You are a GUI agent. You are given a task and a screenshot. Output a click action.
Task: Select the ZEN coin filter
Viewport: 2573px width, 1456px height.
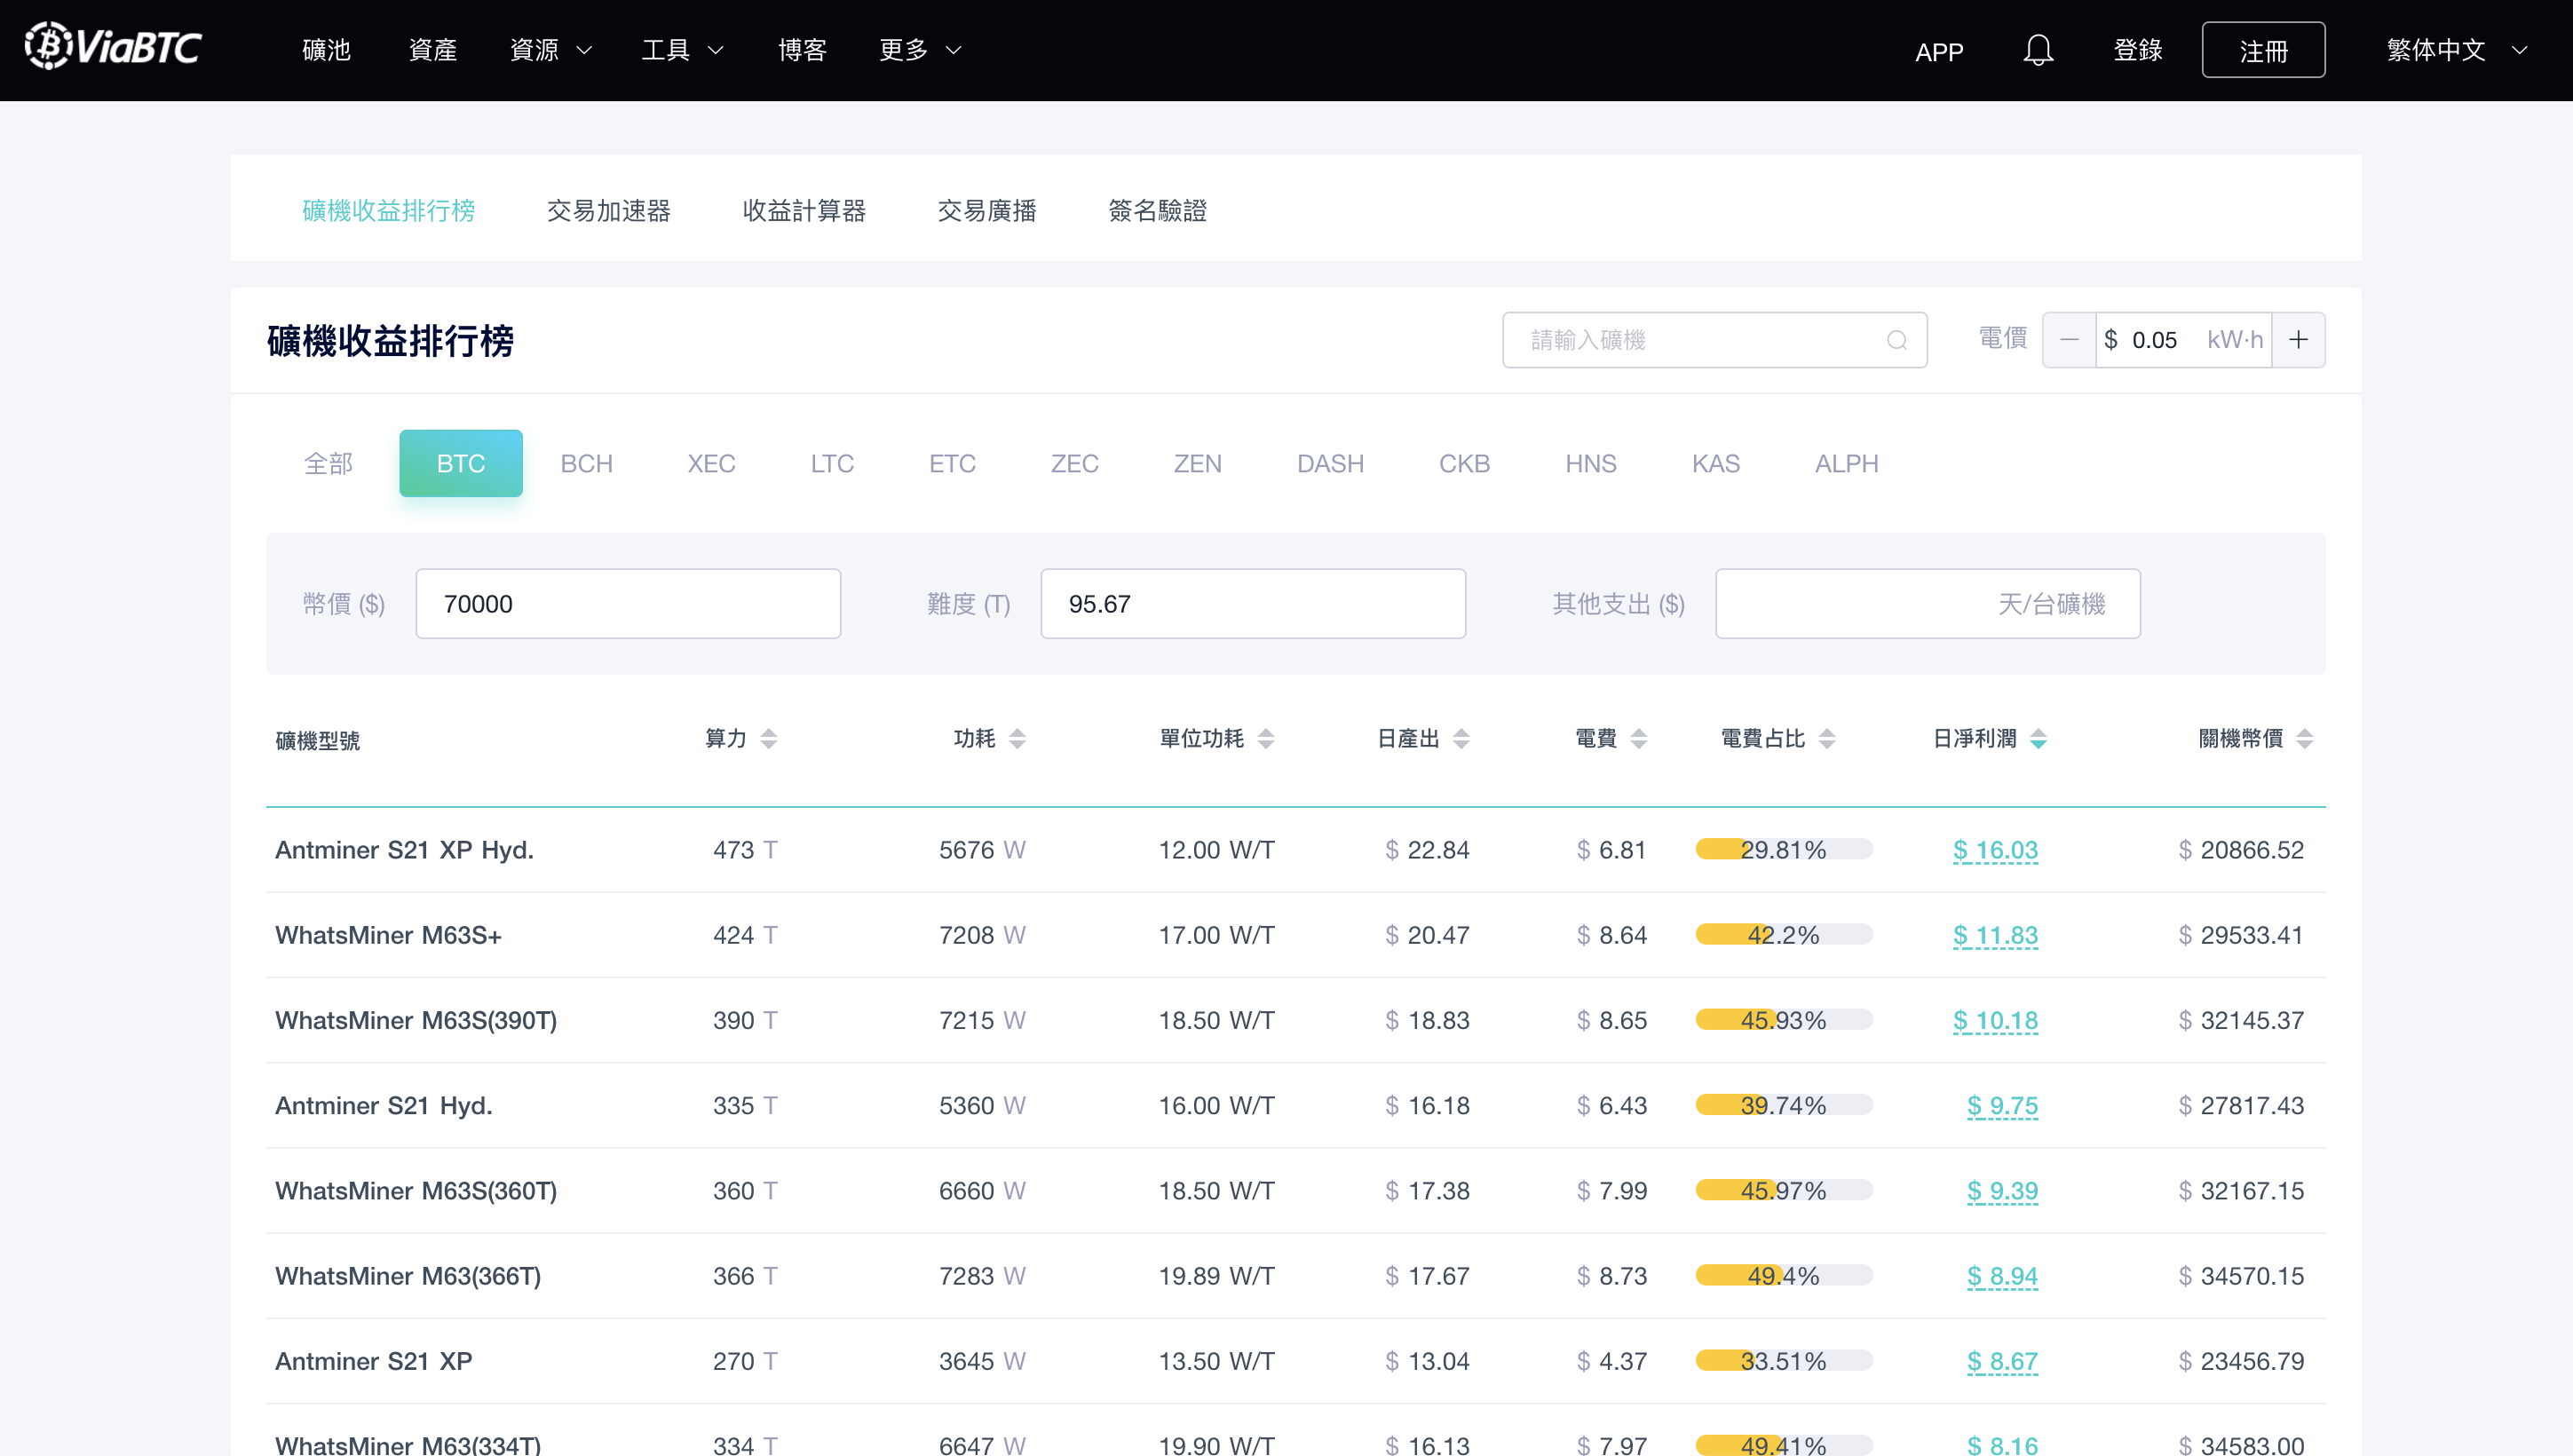point(1197,464)
